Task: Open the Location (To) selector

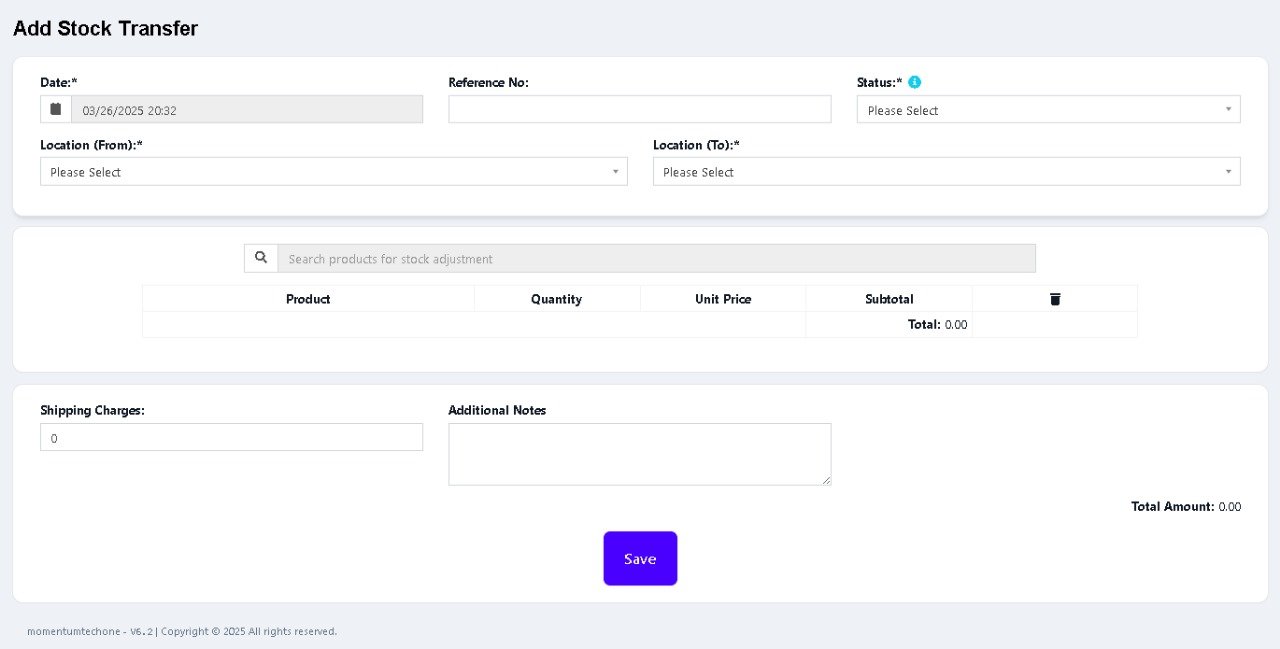Action: [946, 172]
